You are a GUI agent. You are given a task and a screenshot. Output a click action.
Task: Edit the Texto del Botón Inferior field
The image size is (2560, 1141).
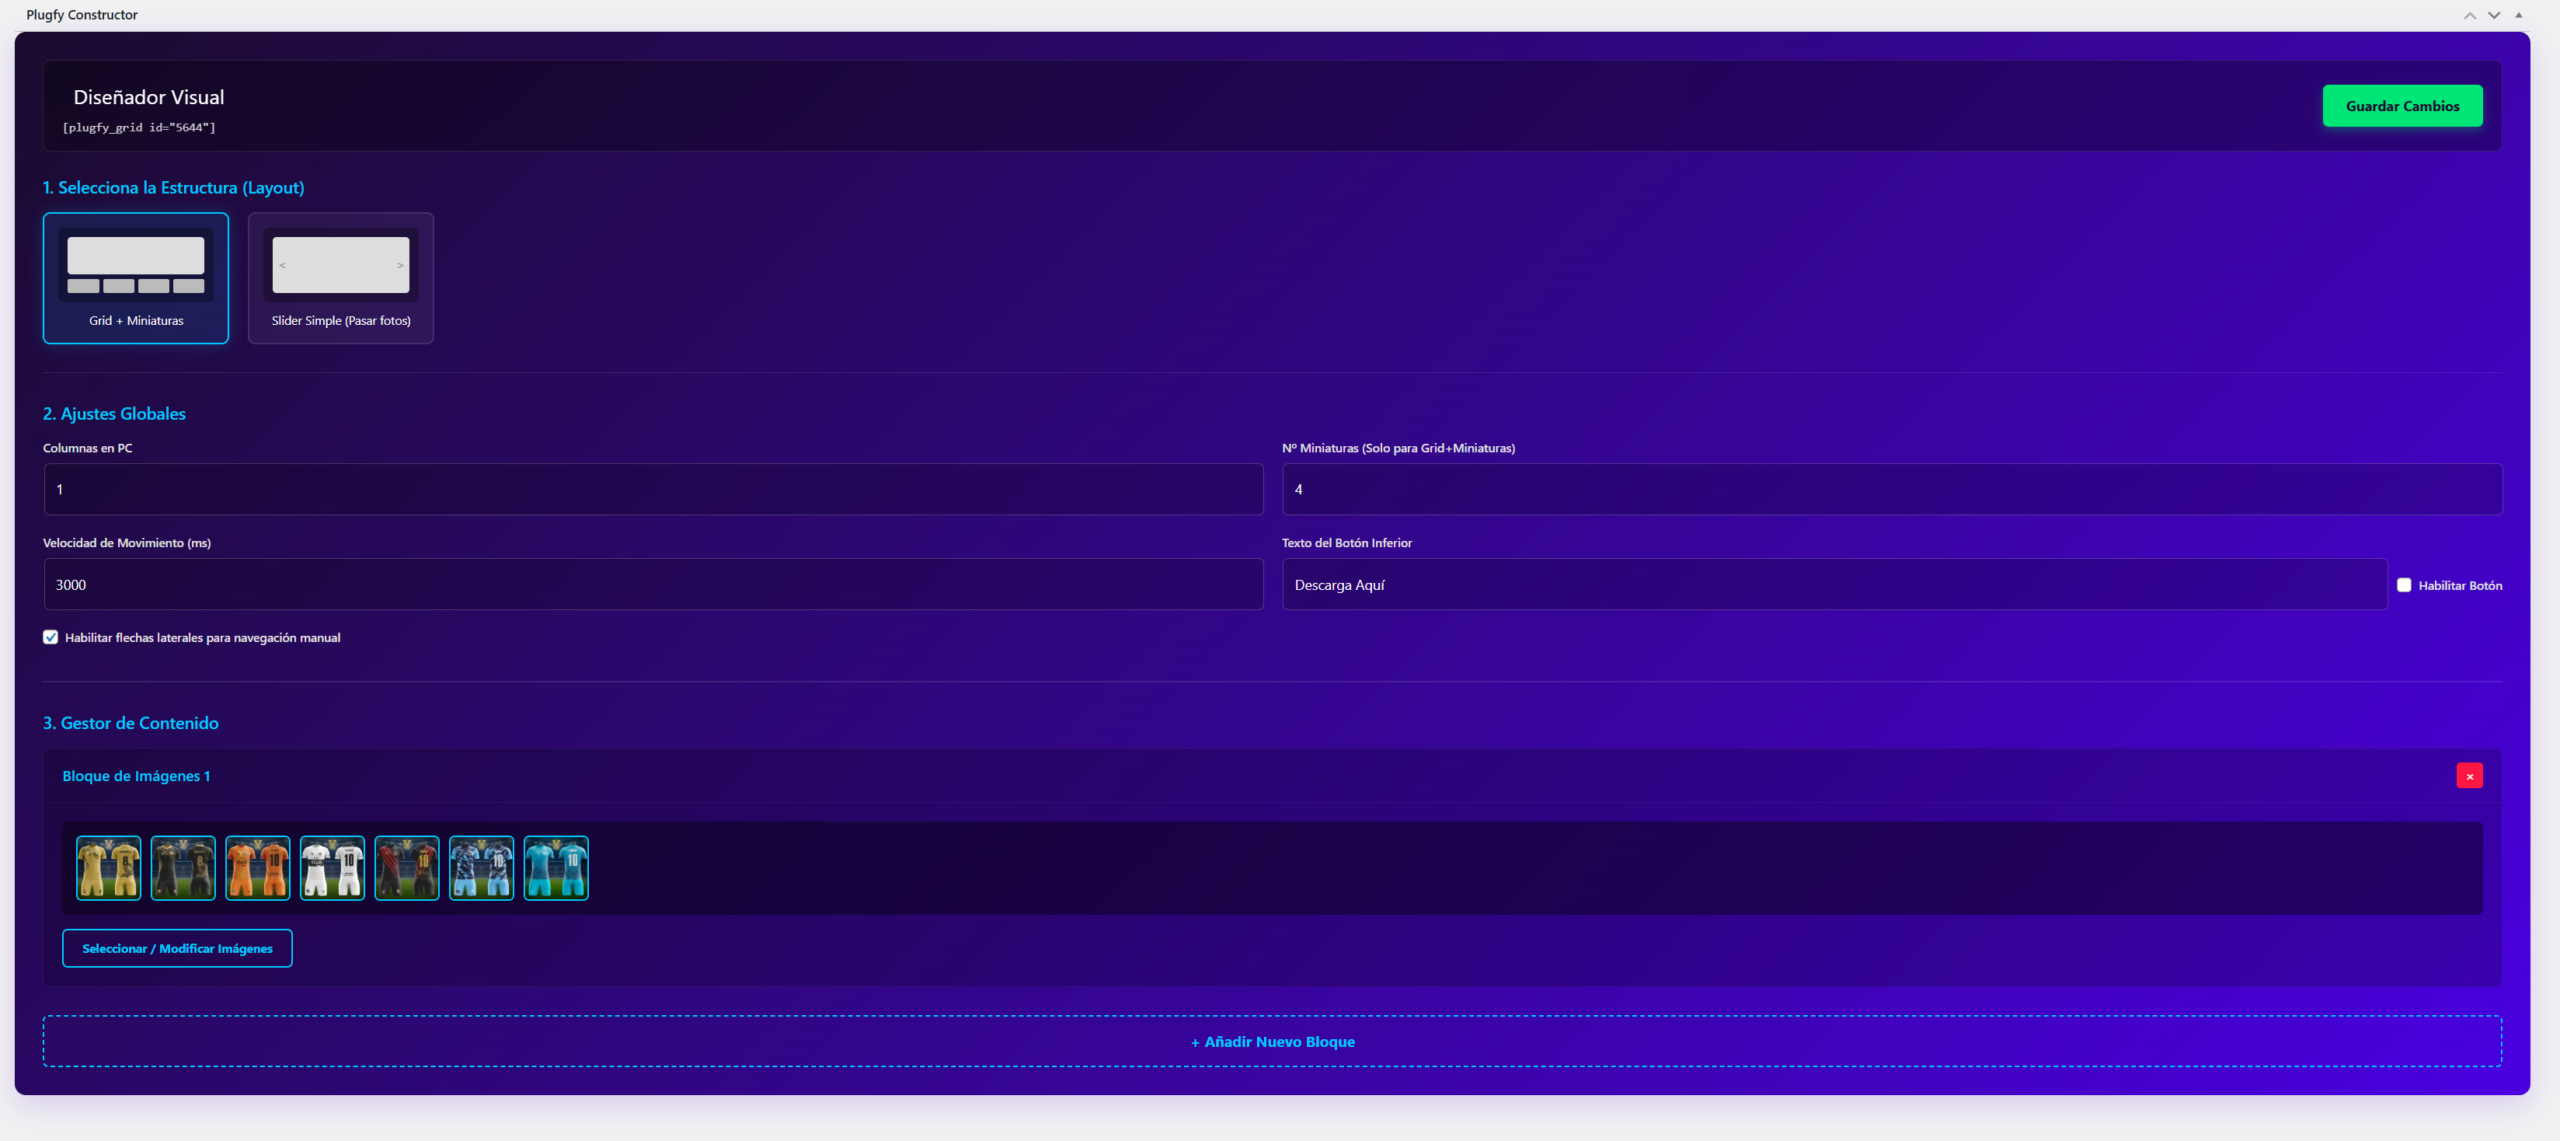[x=1834, y=584]
